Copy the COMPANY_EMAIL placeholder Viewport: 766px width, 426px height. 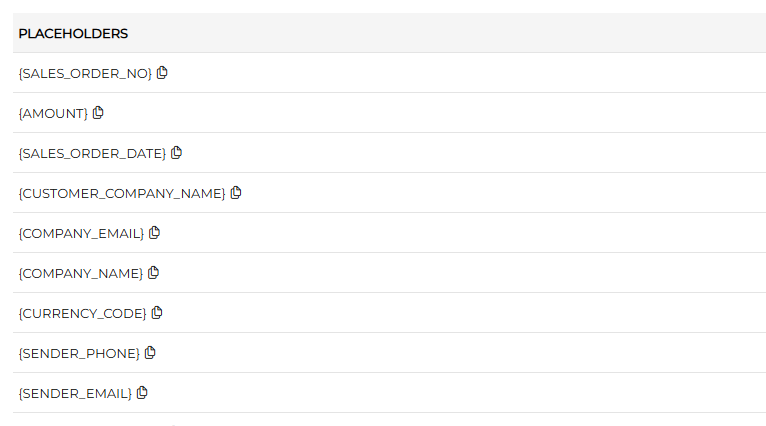click(154, 233)
